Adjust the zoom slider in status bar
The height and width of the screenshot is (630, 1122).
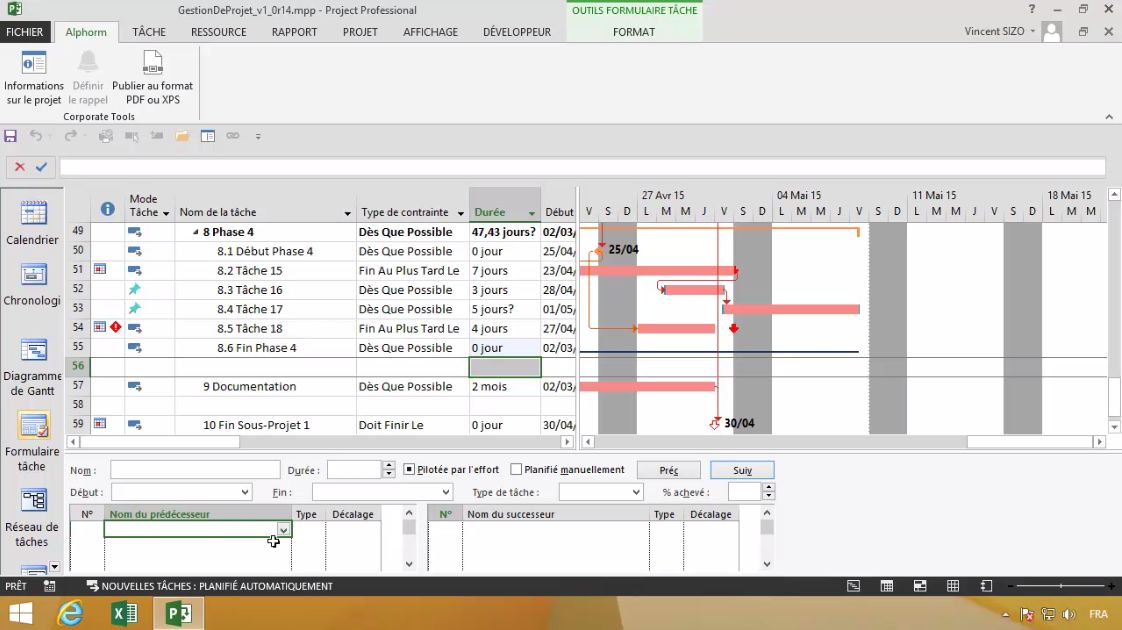coord(1063,586)
